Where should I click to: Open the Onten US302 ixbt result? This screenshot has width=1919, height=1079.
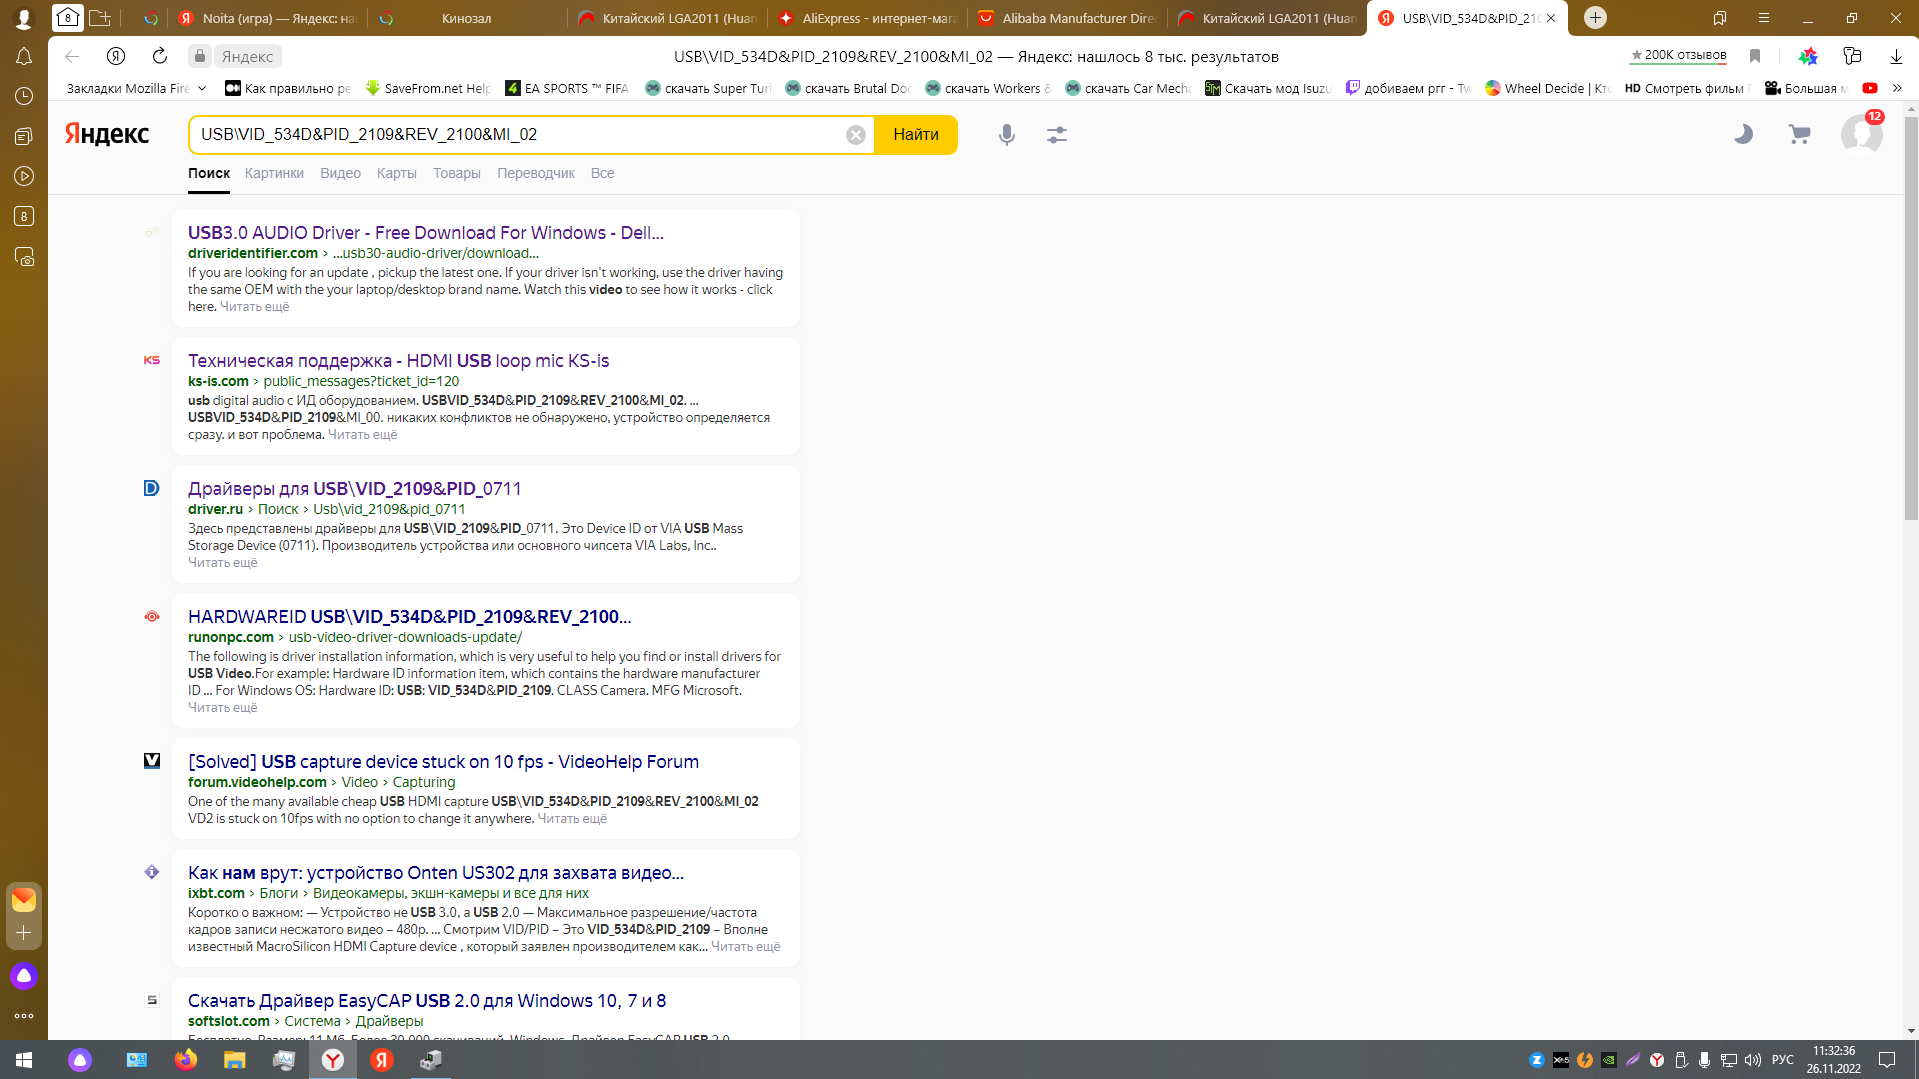(x=436, y=873)
